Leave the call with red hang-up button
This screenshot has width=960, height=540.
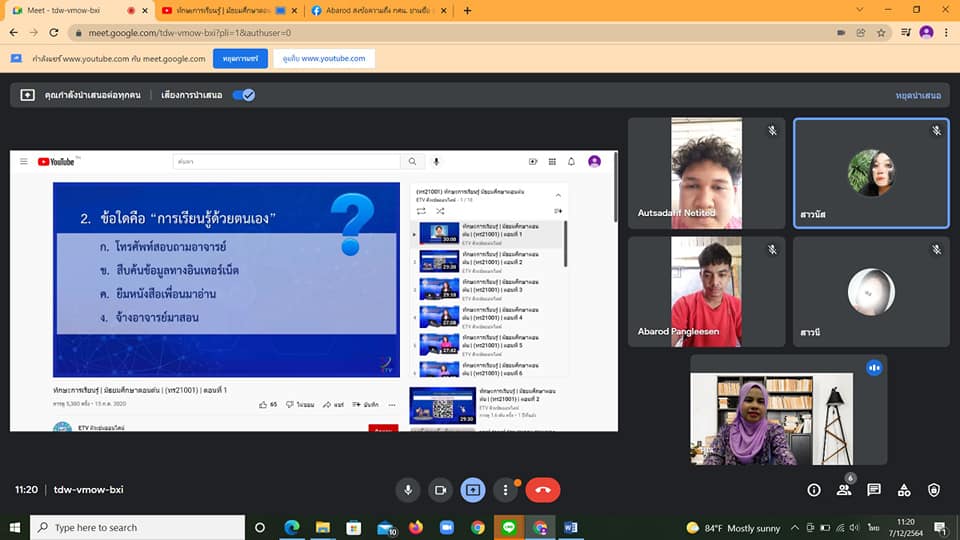coord(543,490)
